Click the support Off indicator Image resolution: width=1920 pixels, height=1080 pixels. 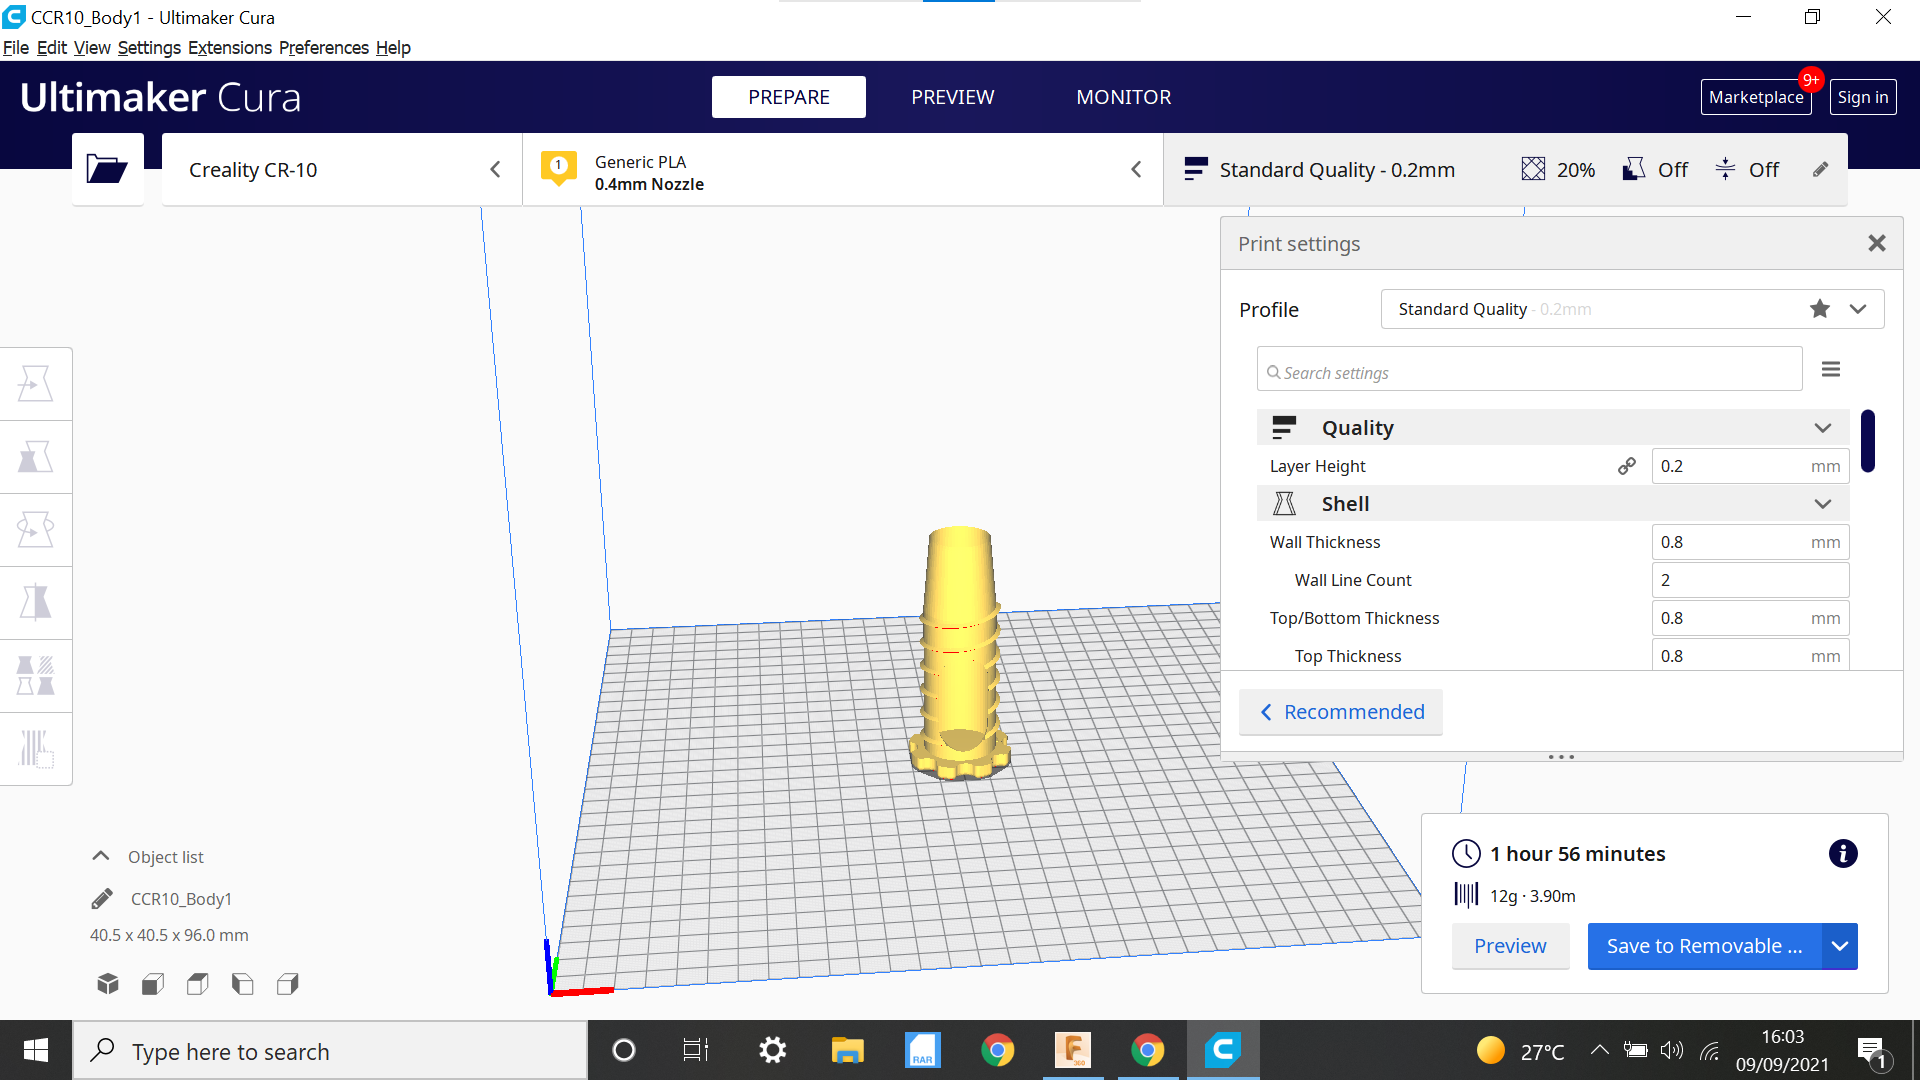pos(1656,170)
